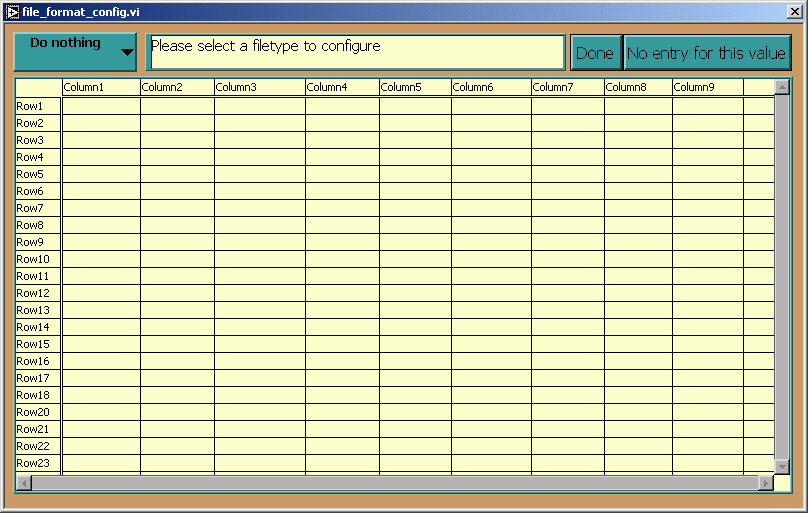Select the Row14 header
This screenshot has width=808, height=513.
point(38,327)
